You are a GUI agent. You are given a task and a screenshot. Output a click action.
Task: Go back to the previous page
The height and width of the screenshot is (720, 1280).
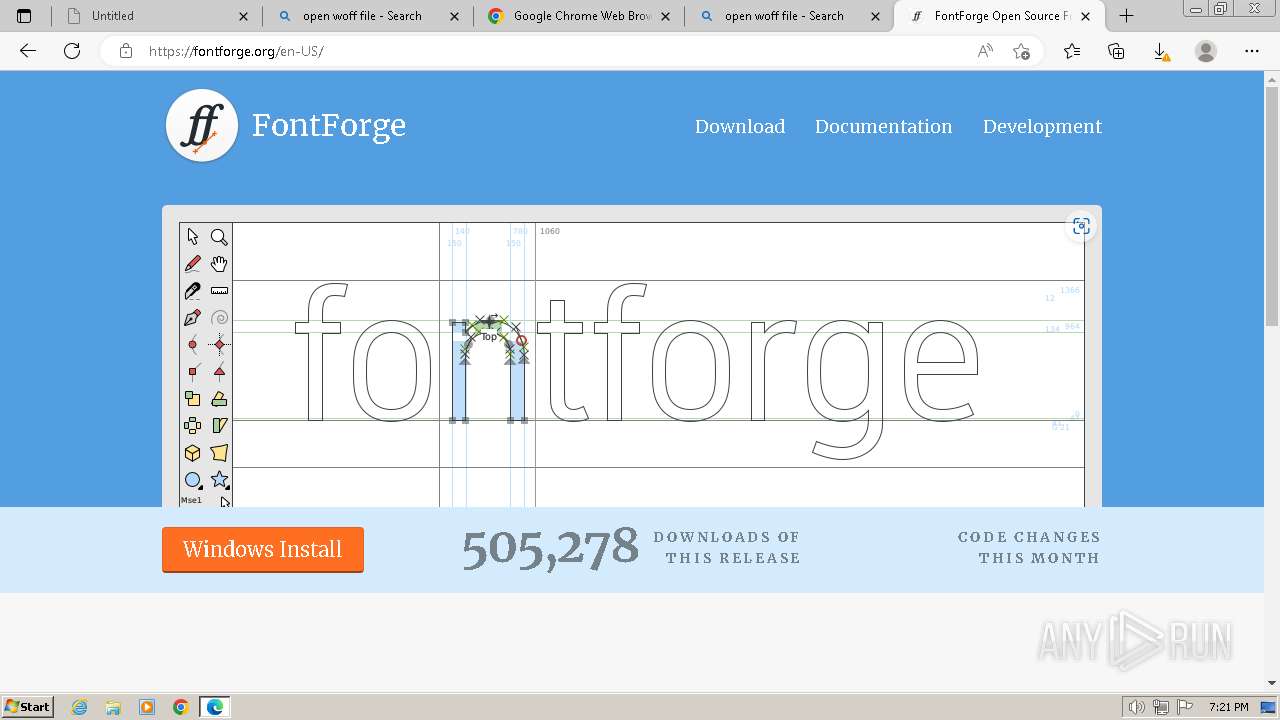coord(28,51)
